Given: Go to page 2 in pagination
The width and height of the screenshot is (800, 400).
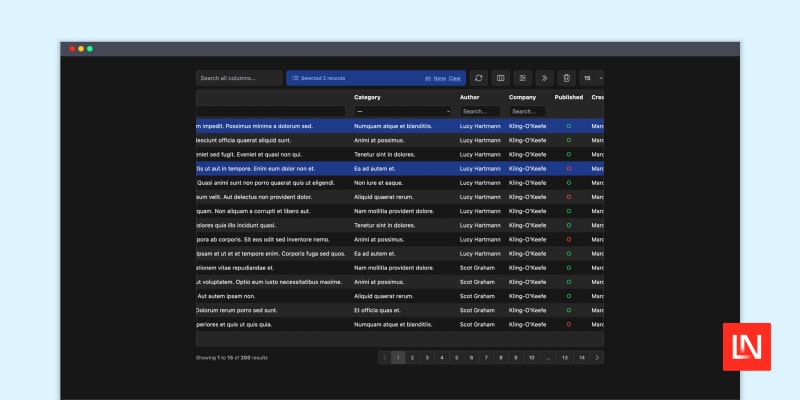Looking at the screenshot, I should coord(412,357).
